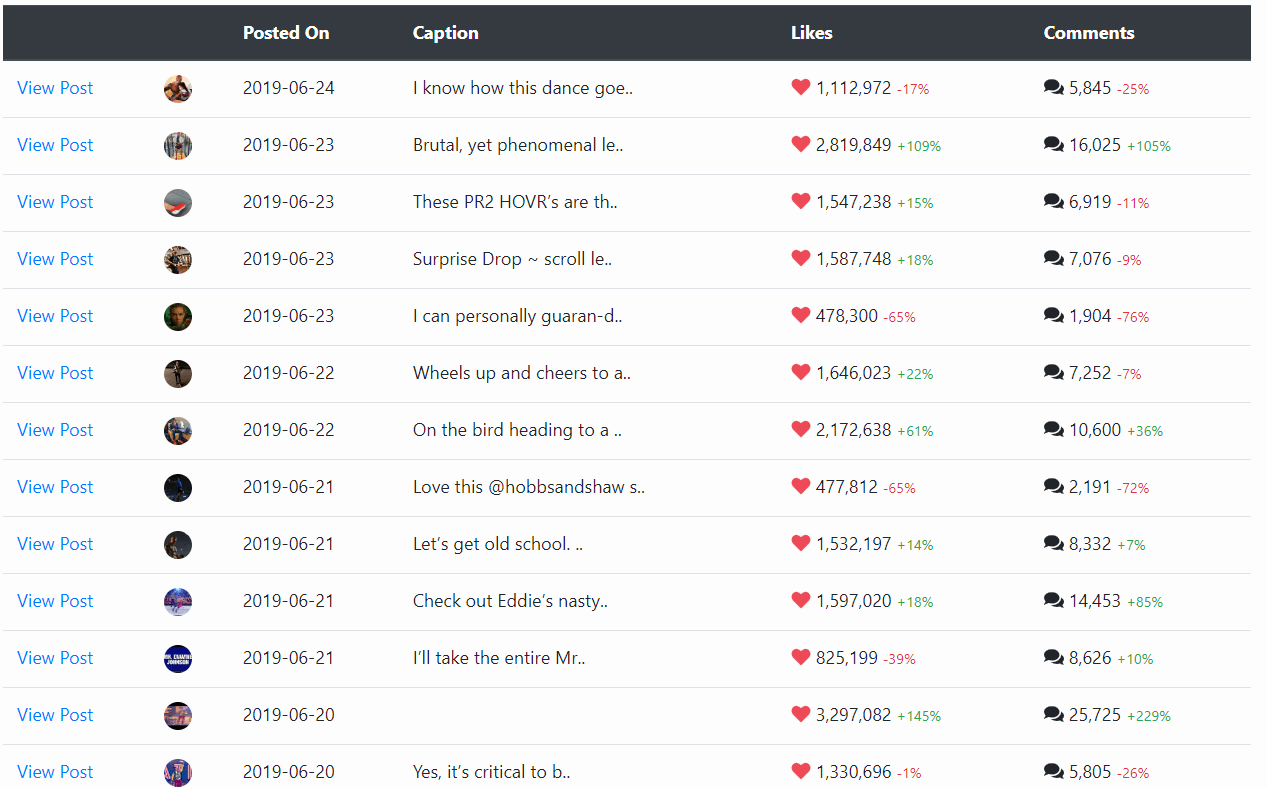Click the comments icon beside 5,845

tap(1053, 87)
